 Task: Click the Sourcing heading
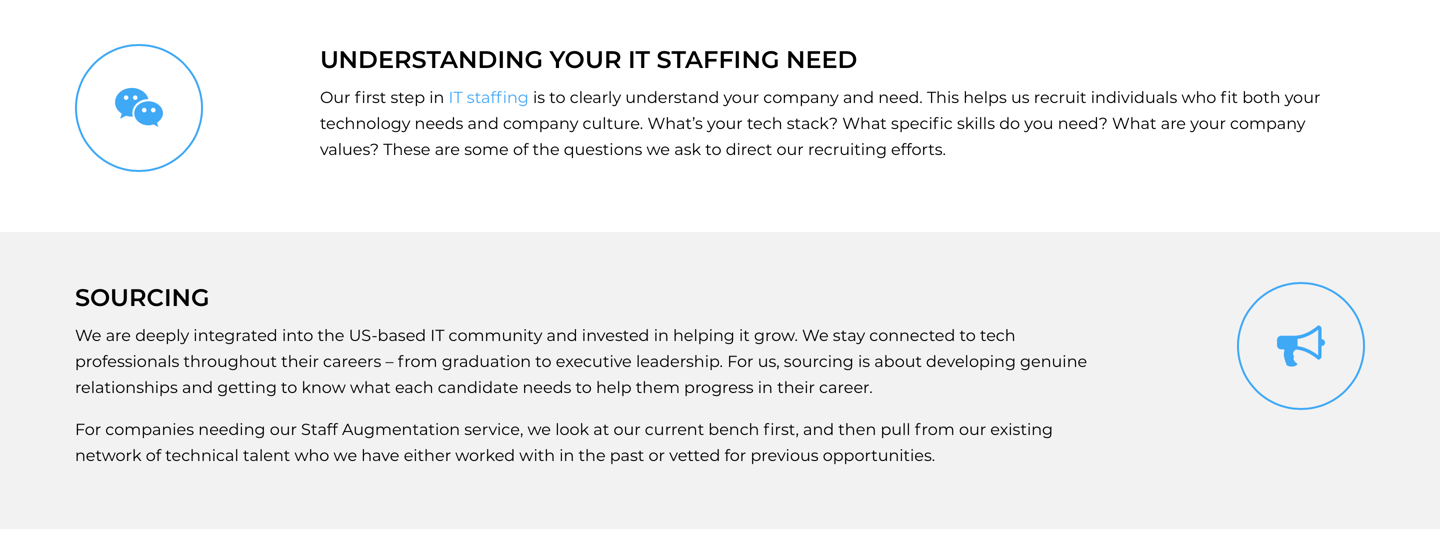click(x=142, y=298)
